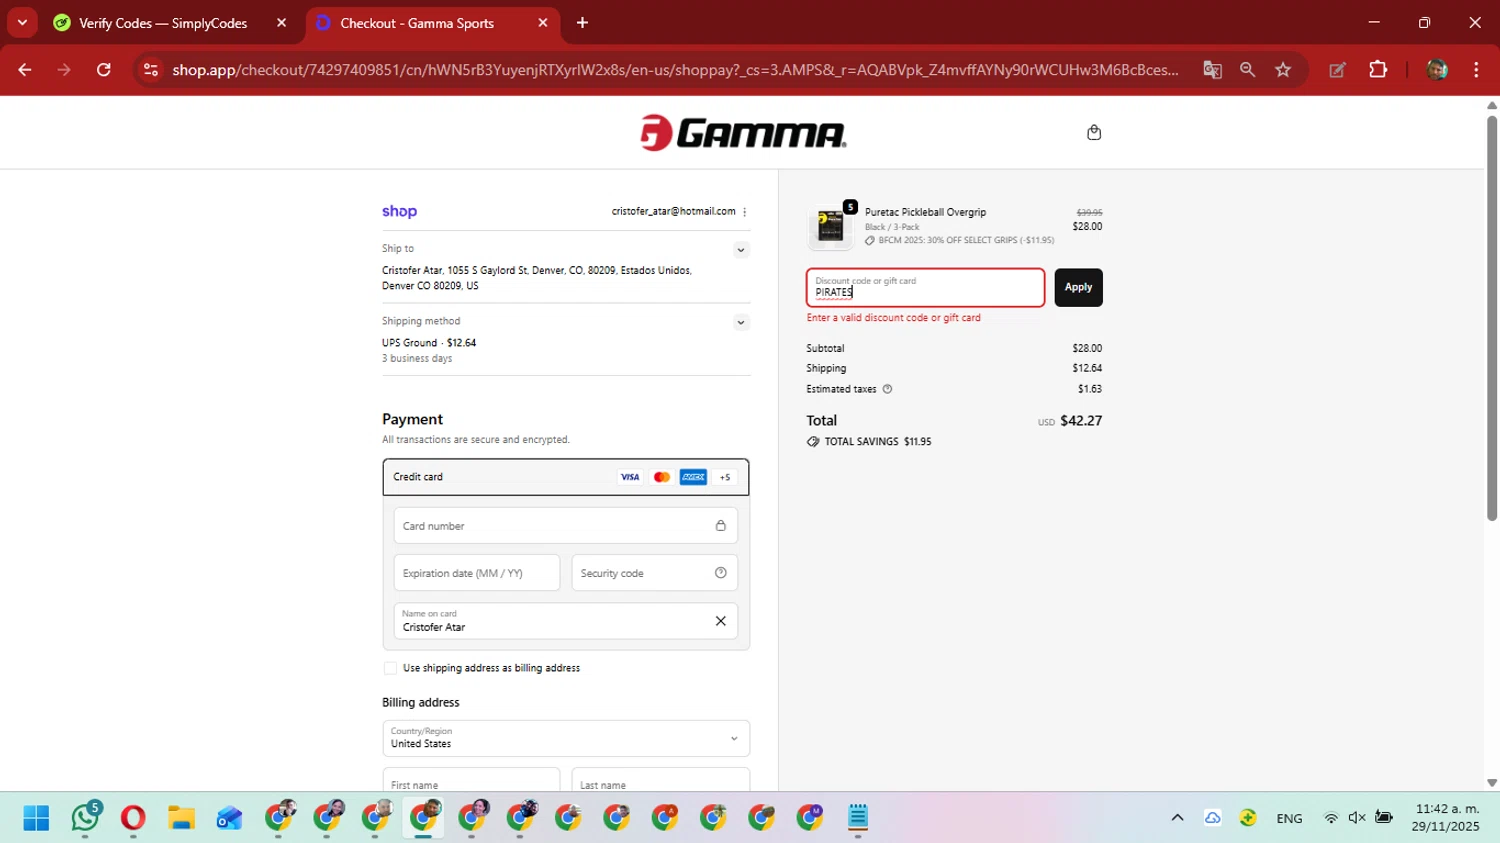
Task: Open WhatsApp from the taskbar
Action: pos(85,818)
